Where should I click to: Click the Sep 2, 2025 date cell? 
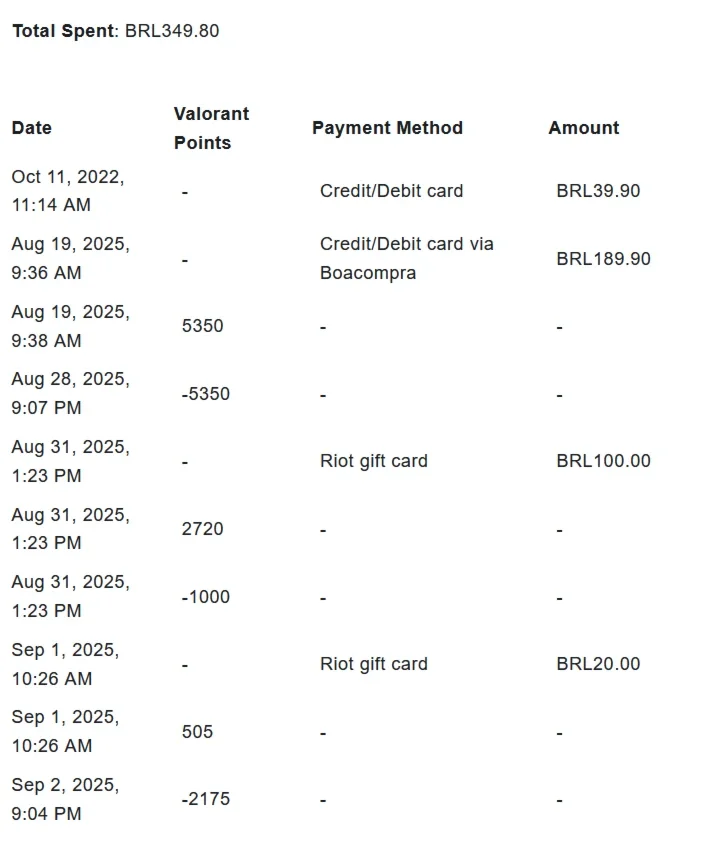(x=65, y=799)
